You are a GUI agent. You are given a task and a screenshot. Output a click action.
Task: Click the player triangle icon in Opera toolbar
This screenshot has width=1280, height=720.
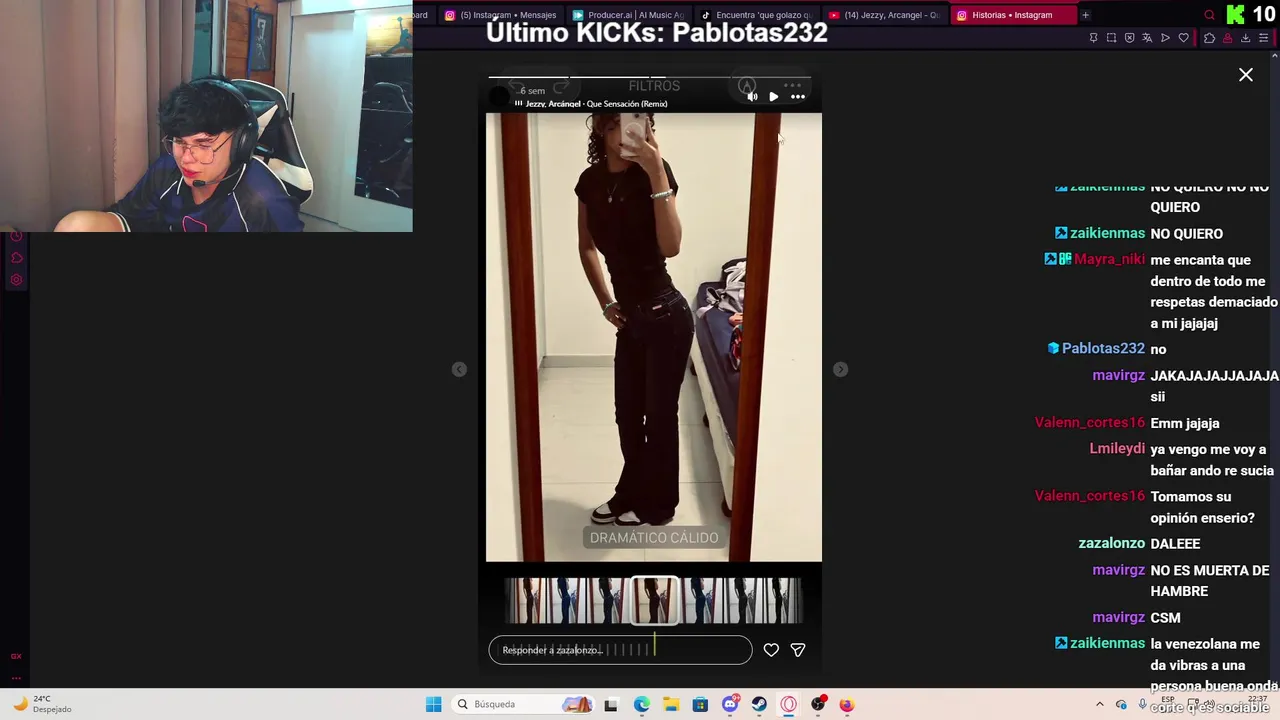coord(1165,38)
